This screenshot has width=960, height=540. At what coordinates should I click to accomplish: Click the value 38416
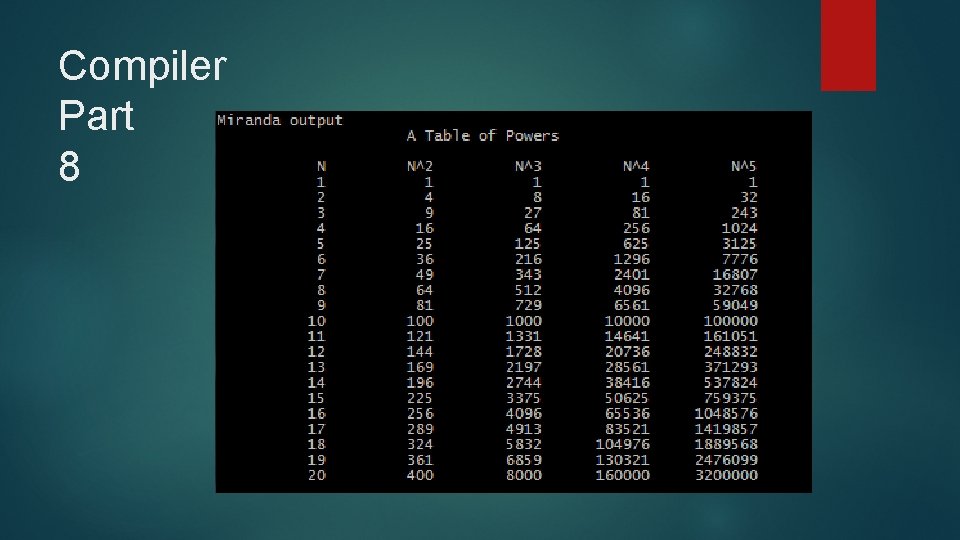click(627, 383)
